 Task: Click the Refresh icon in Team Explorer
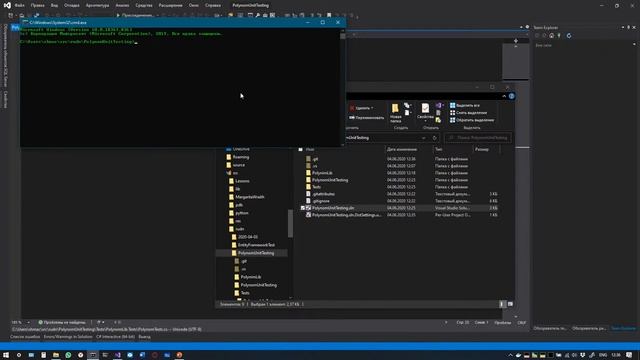(569, 36)
